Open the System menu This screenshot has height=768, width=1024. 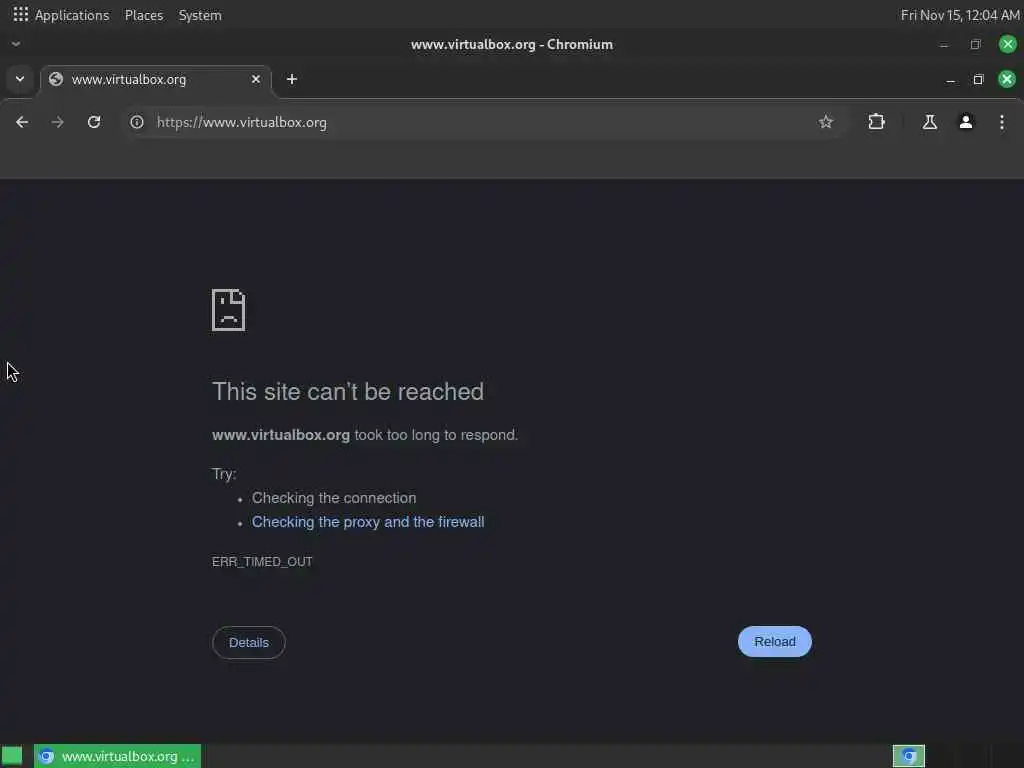[200, 15]
